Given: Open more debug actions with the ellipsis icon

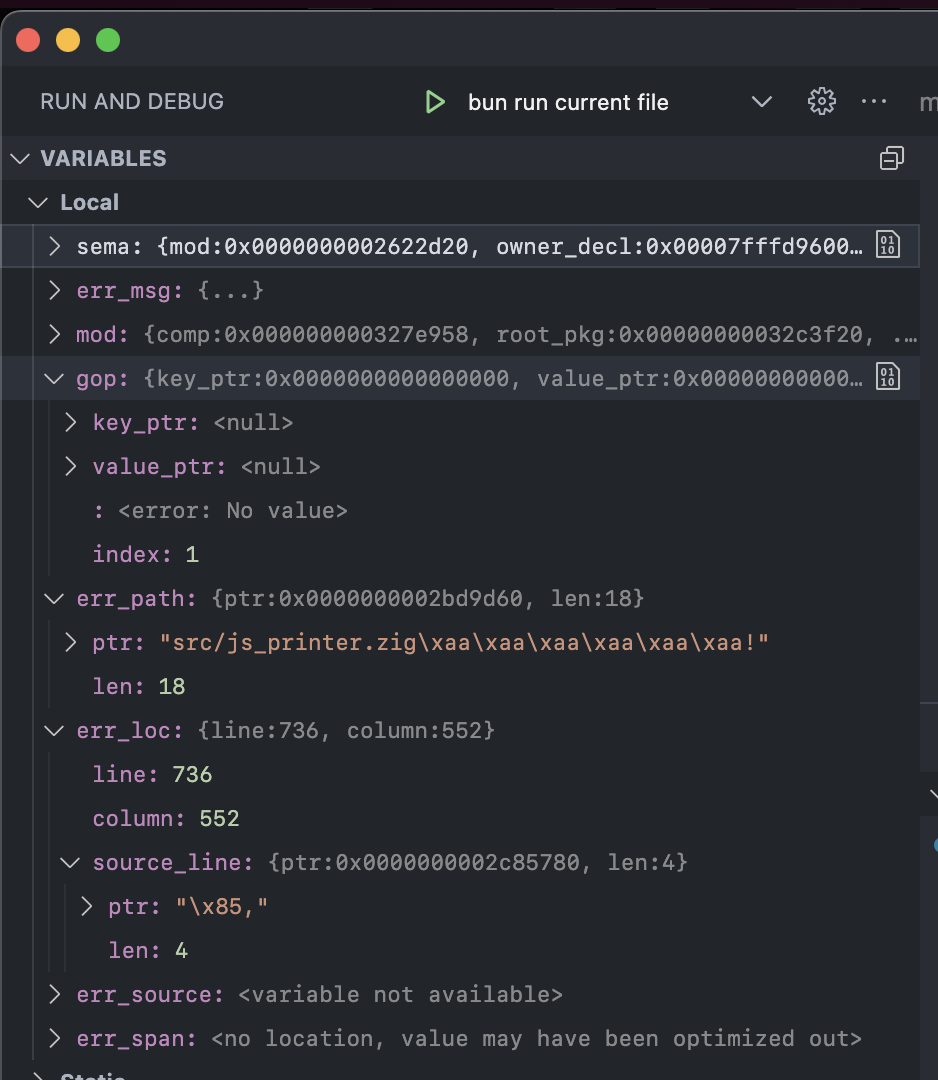Looking at the screenshot, I should point(874,101).
